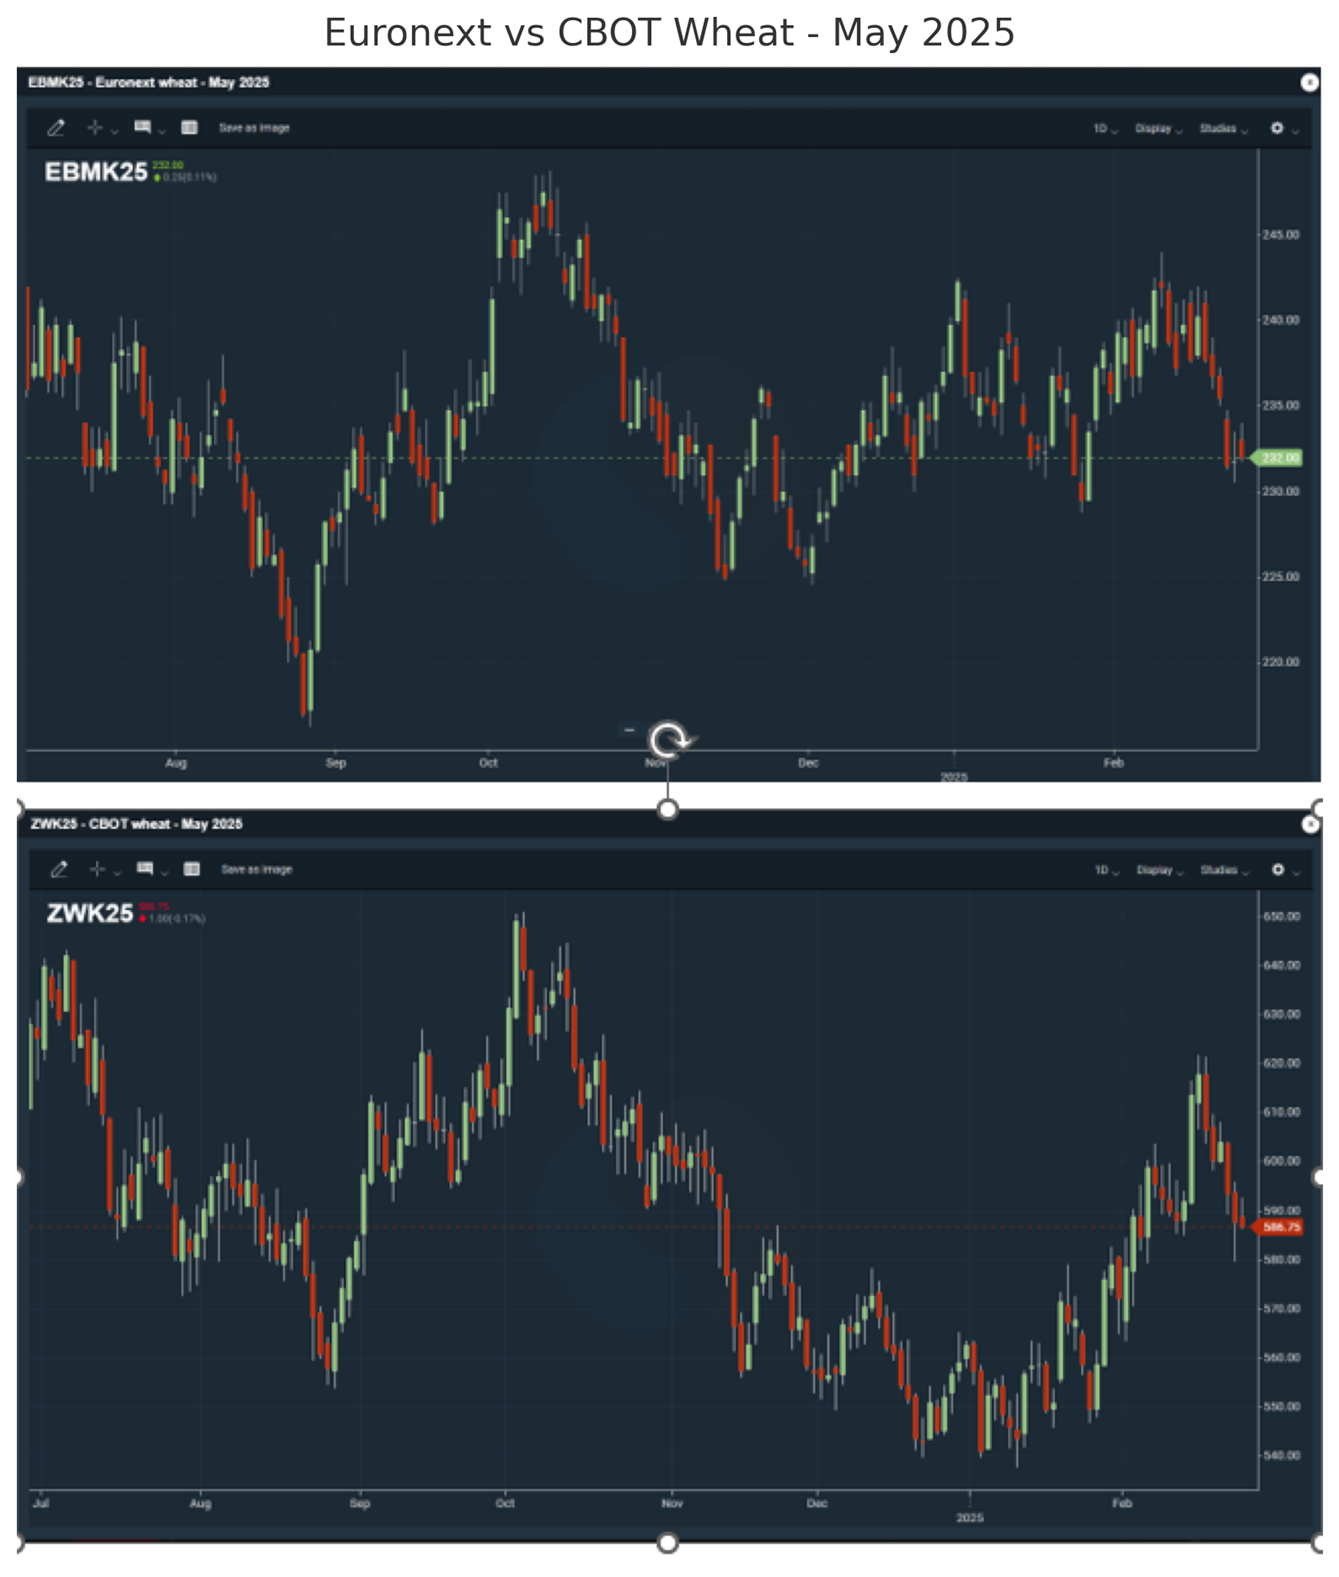
Task: Click the 232.00 current price label on EBMK25 axis
Action: click(x=1277, y=458)
